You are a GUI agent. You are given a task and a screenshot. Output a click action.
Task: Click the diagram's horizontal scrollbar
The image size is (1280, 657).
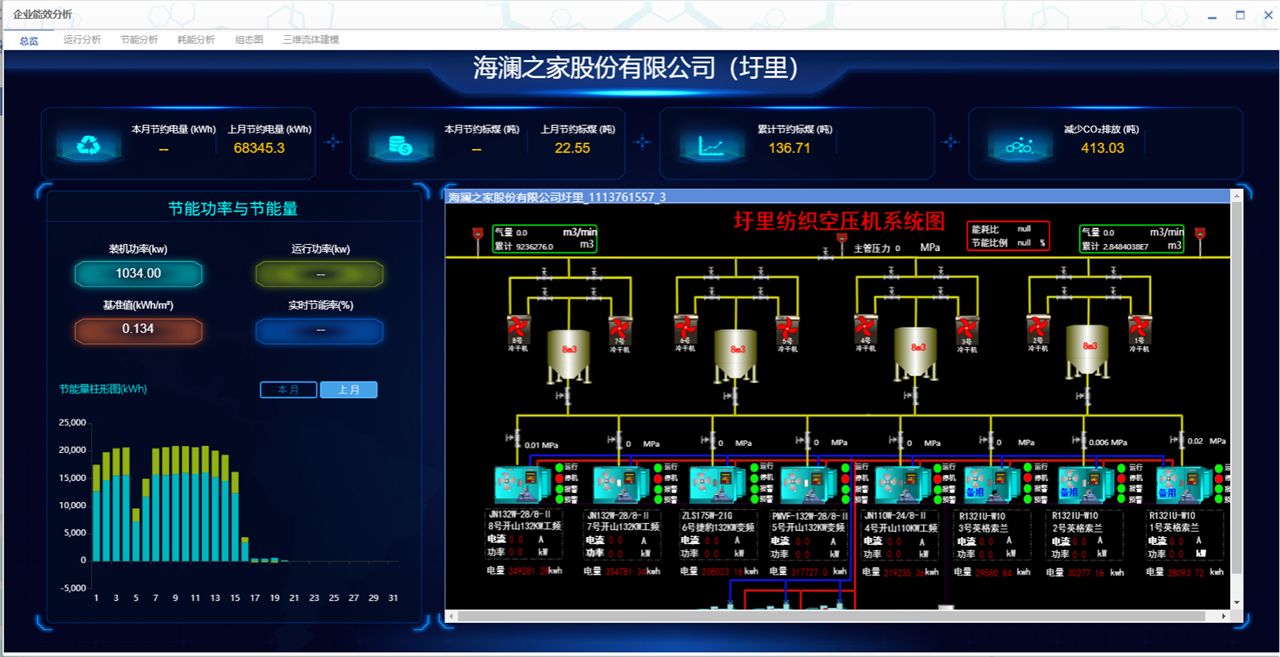(x=838, y=616)
